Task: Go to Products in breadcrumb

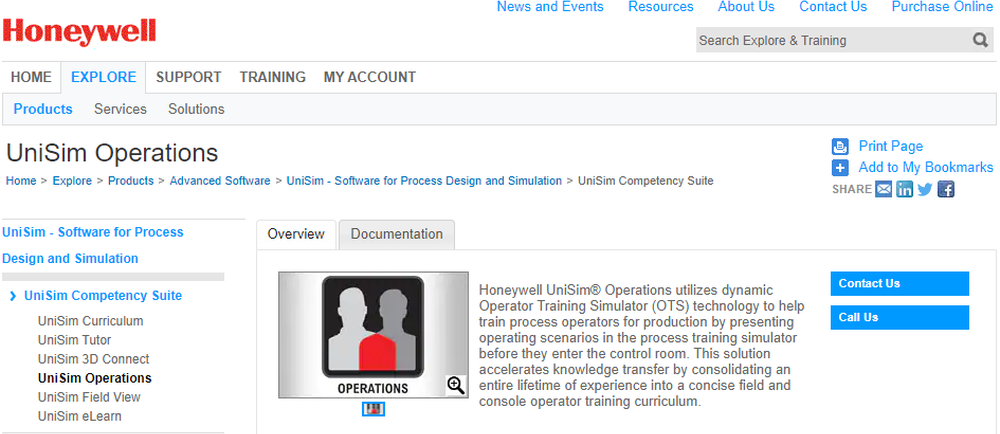Action: [x=131, y=181]
